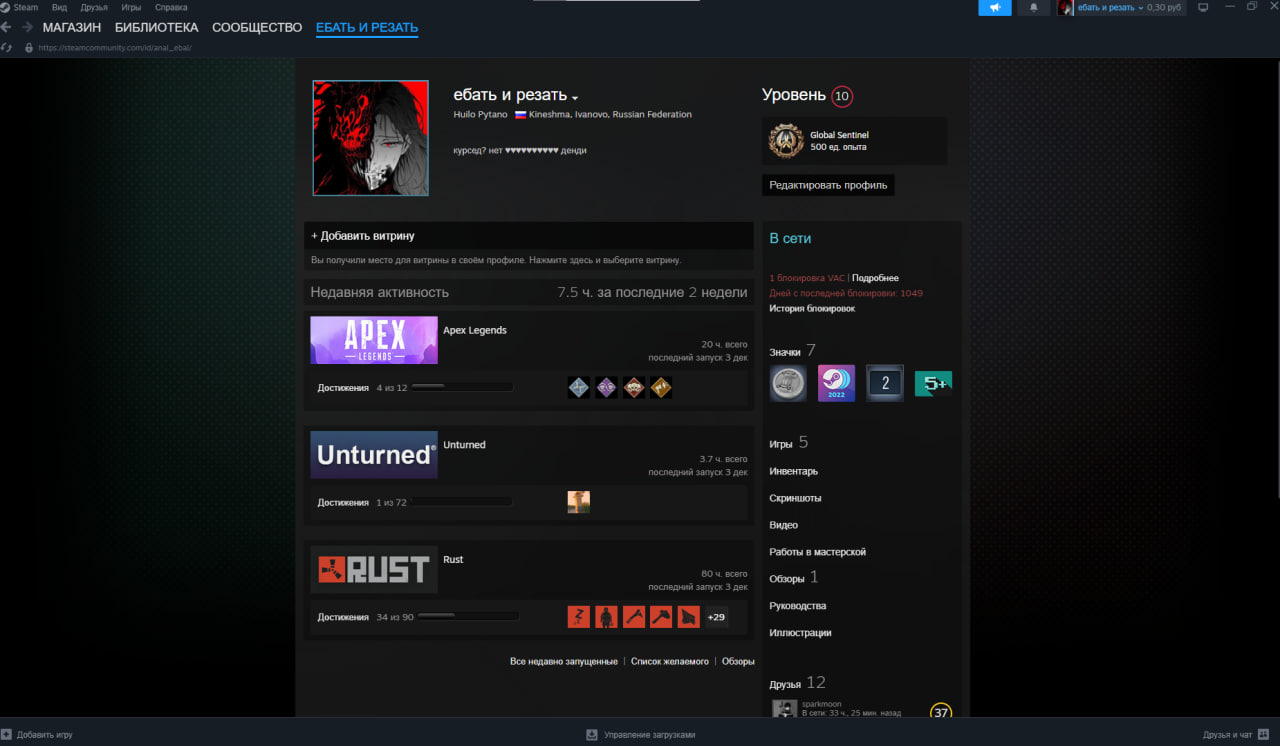Click the large profile avatar image
The image size is (1280, 746).
371,138
